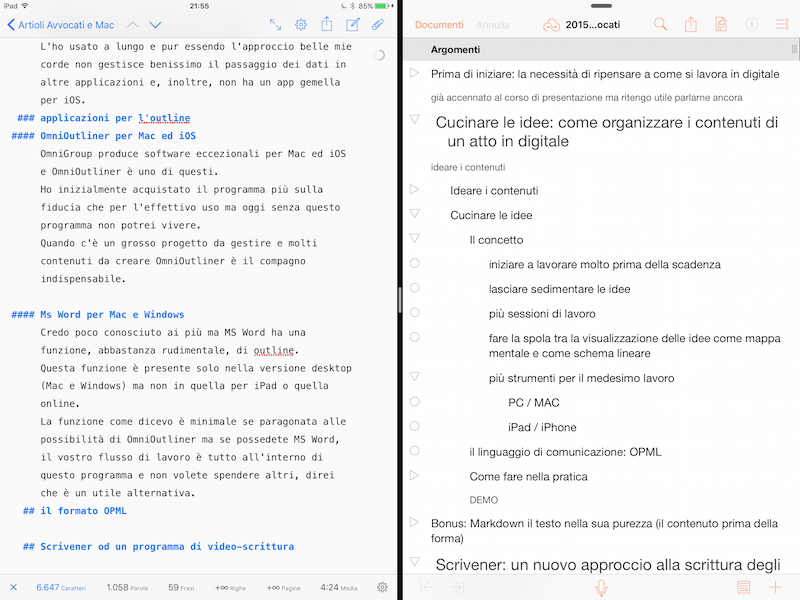Indent row with right arrow button

(458, 587)
